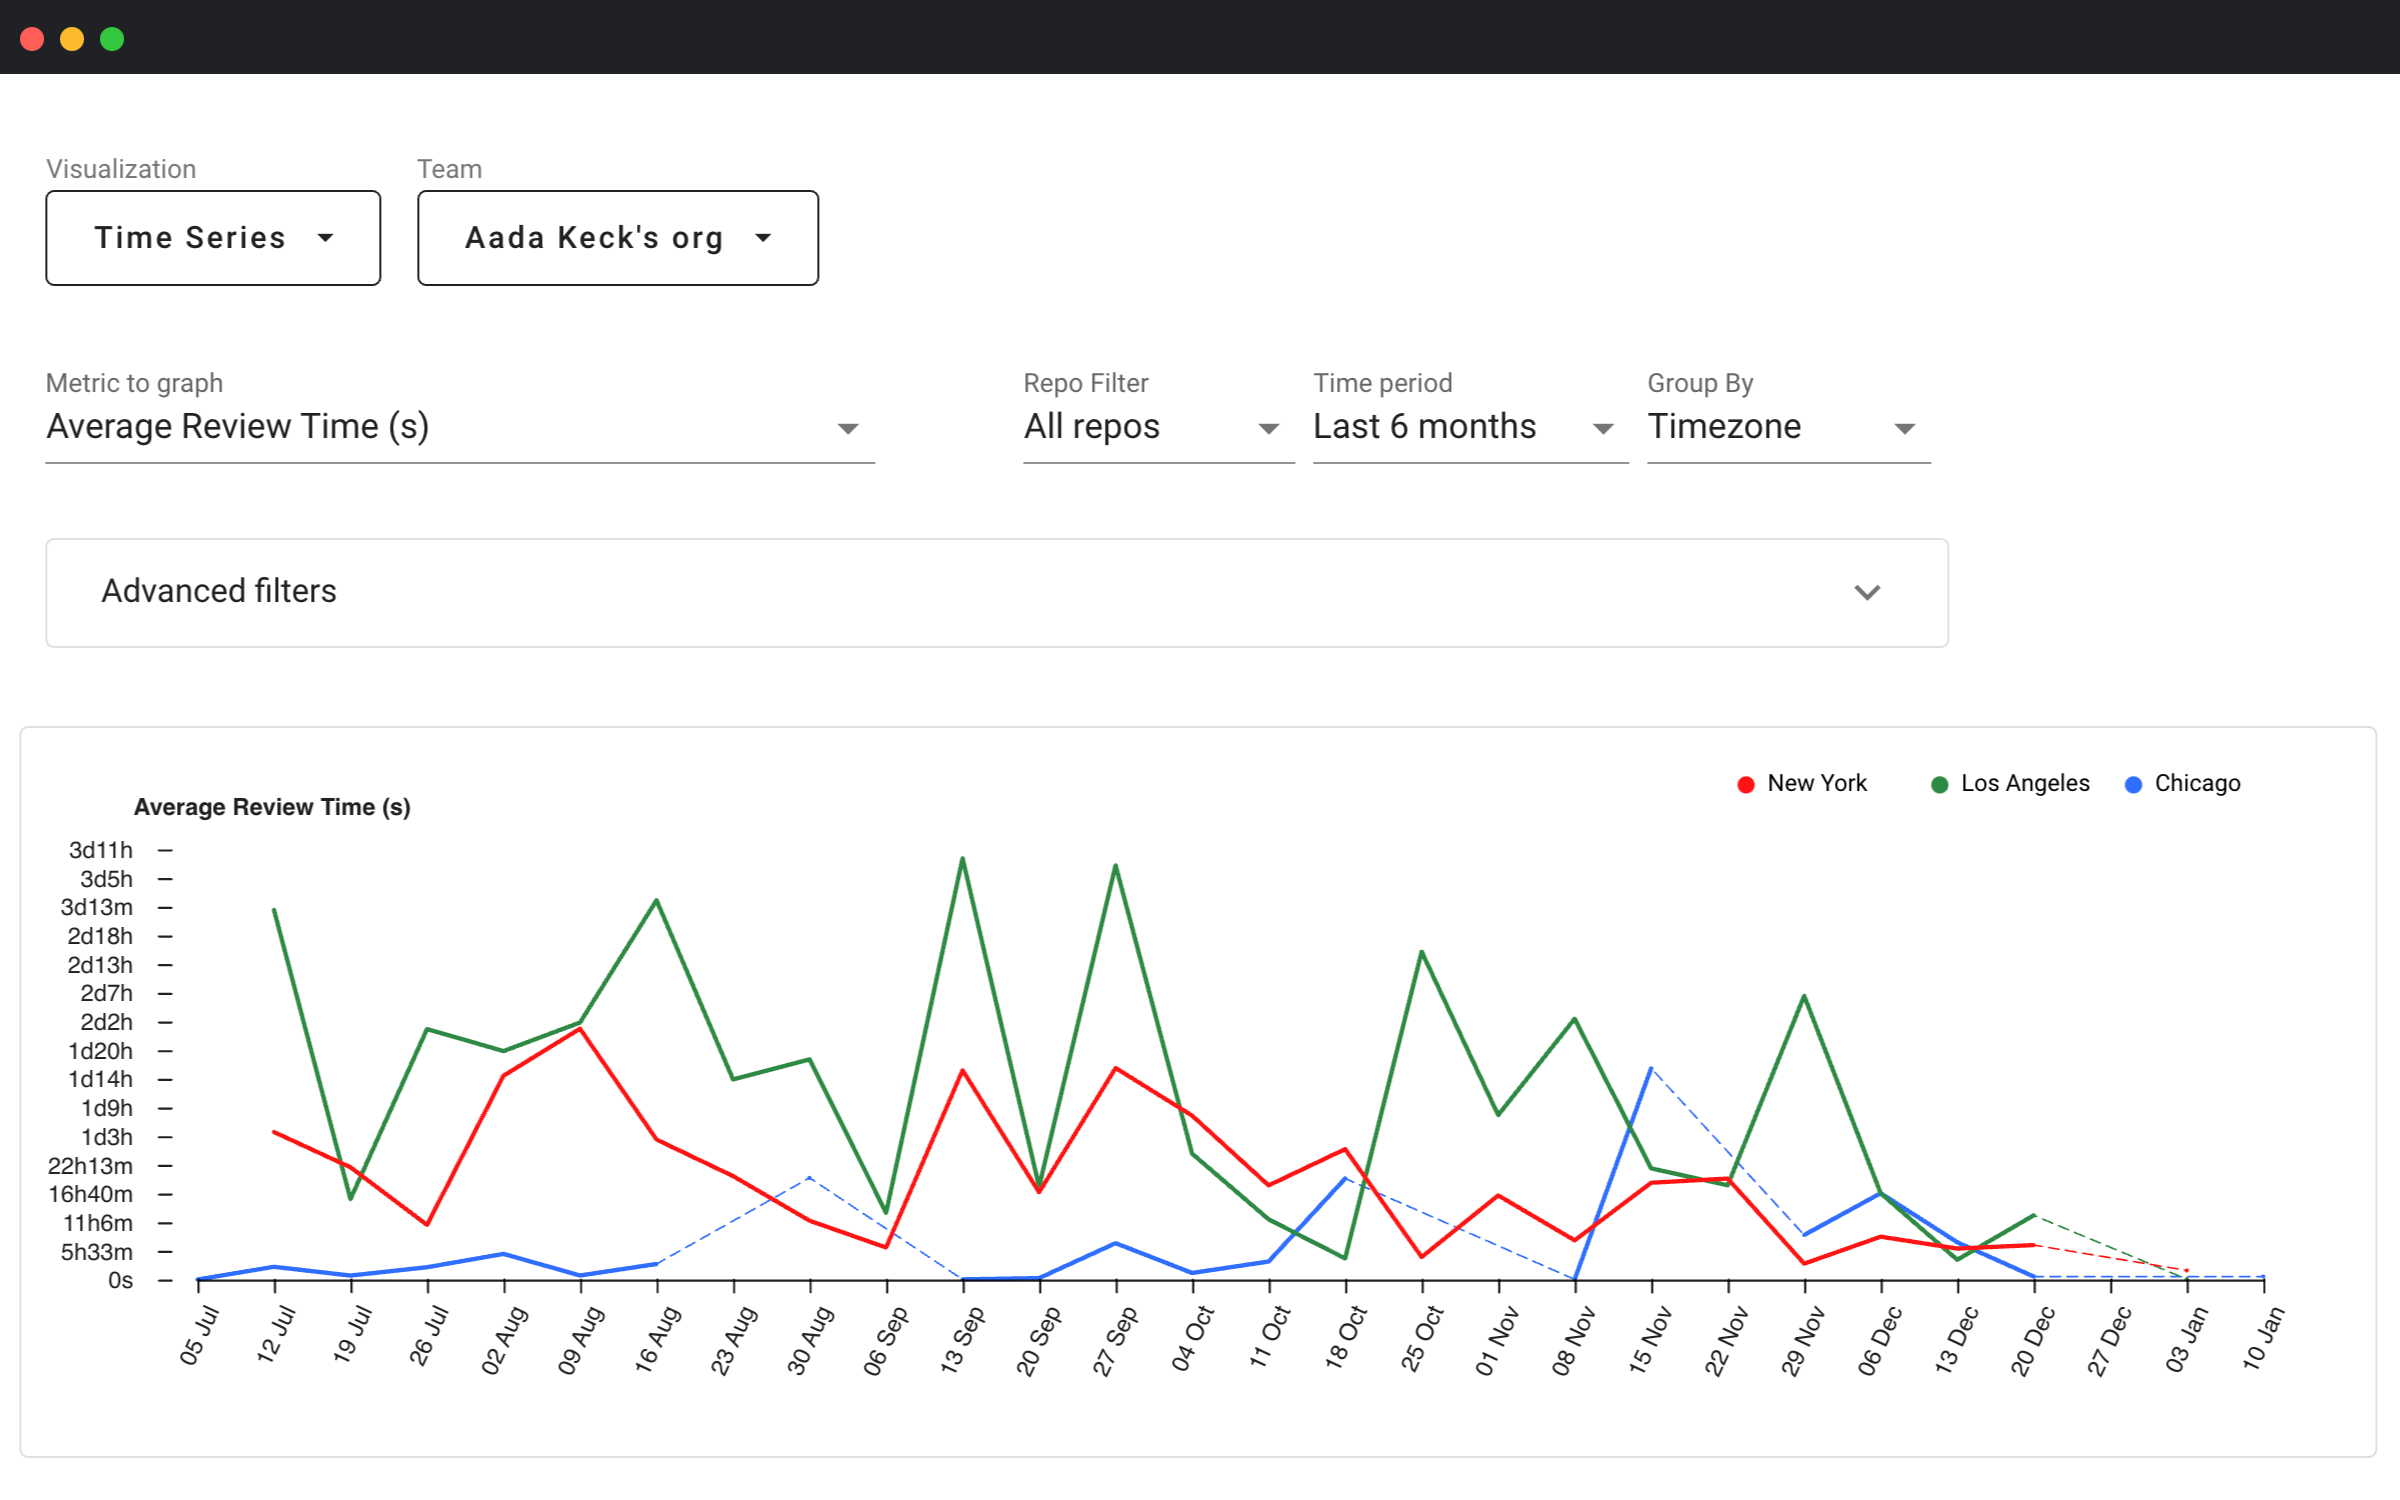Open the Time Series visualization dropdown
The height and width of the screenshot is (1500, 2400).
coord(212,238)
